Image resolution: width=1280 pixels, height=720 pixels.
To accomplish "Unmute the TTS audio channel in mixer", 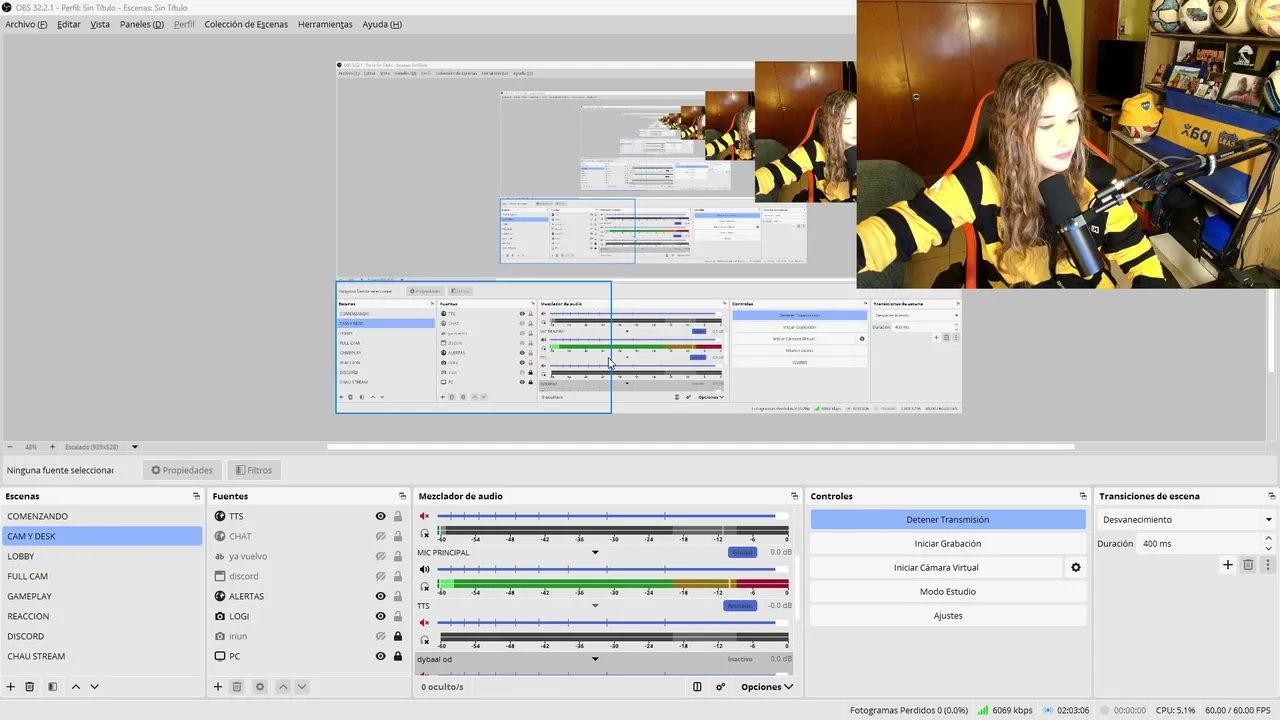I will point(424,624).
